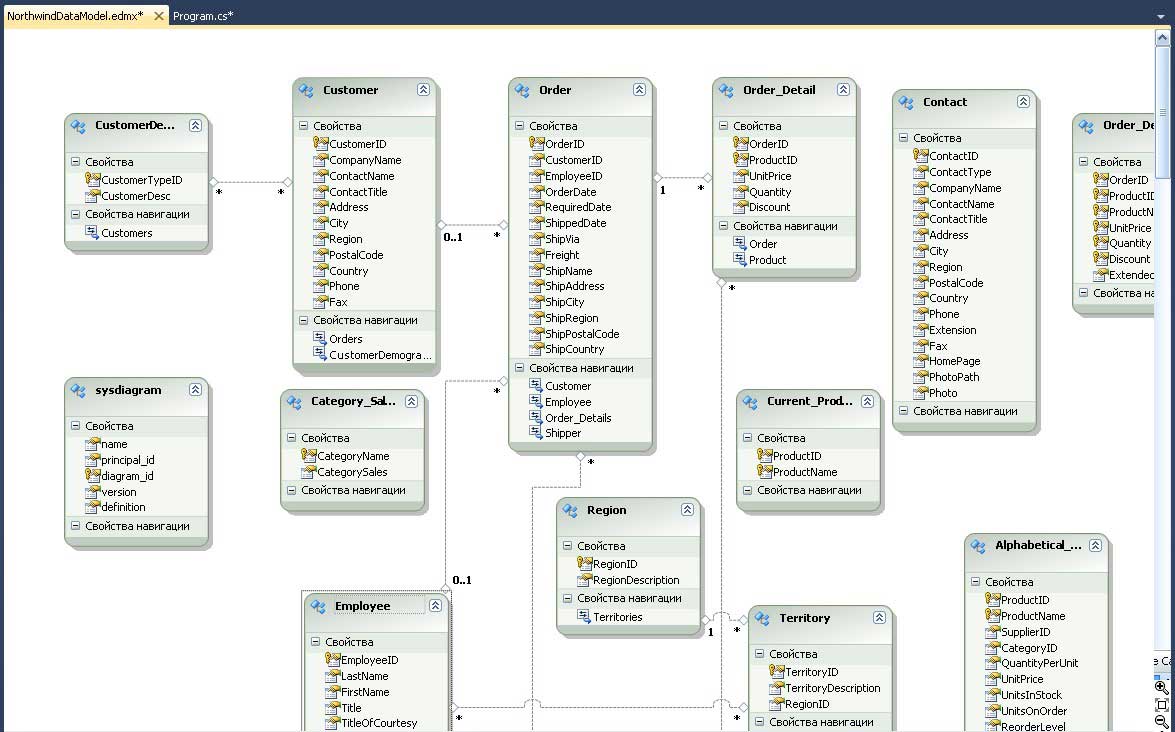Collapse Order navigation properties section

point(519,368)
